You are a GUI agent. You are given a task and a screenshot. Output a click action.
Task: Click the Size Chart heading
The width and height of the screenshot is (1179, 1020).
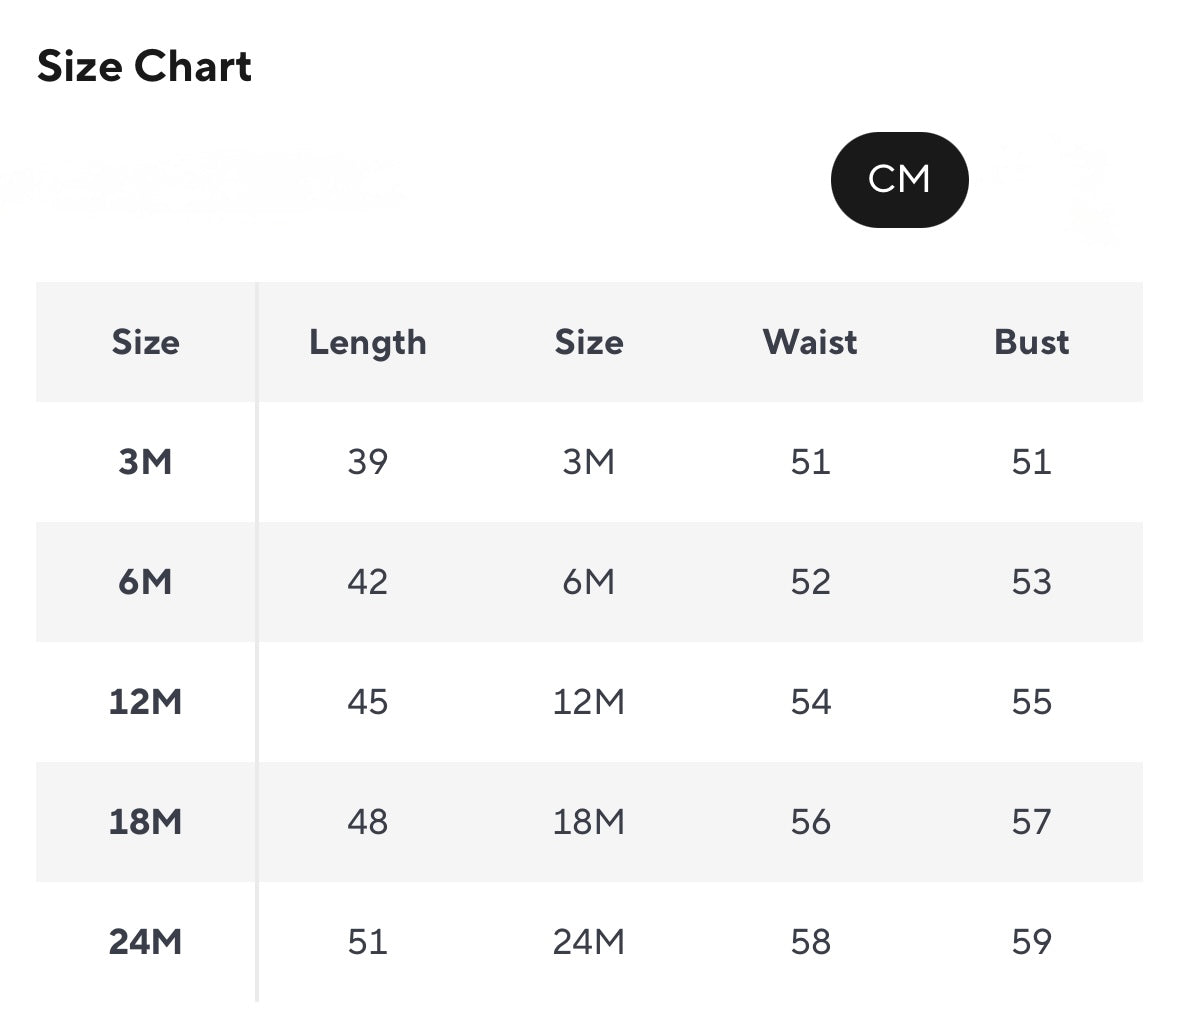click(144, 67)
